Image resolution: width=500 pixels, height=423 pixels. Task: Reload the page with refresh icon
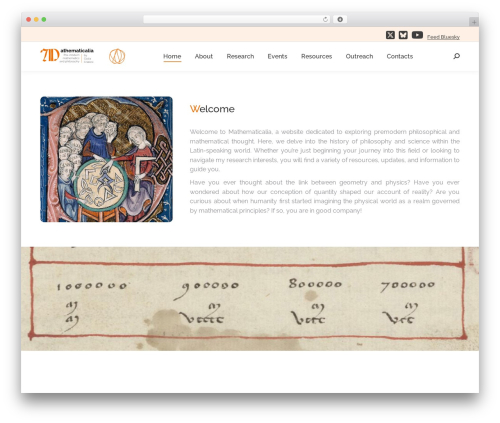coord(325,19)
